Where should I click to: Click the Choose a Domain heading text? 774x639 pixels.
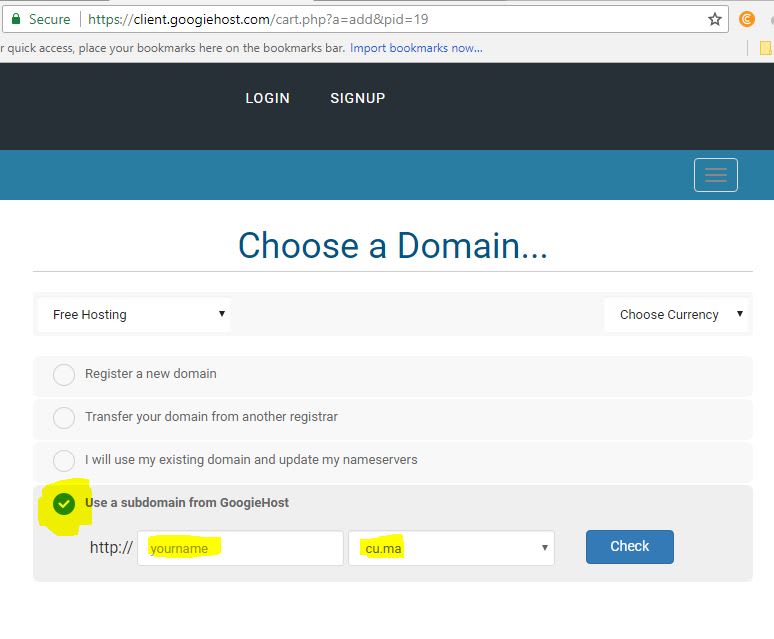pos(393,245)
